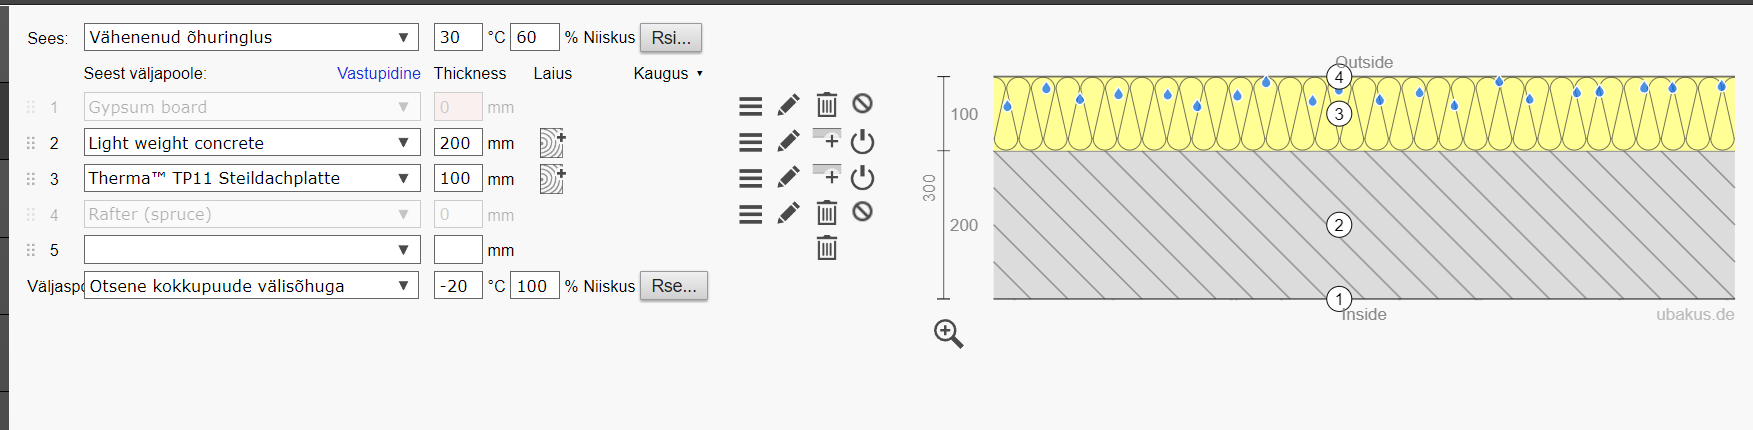Click the Vastupidine link
The height and width of the screenshot is (430, 1753).
click(x=378, y=73)
